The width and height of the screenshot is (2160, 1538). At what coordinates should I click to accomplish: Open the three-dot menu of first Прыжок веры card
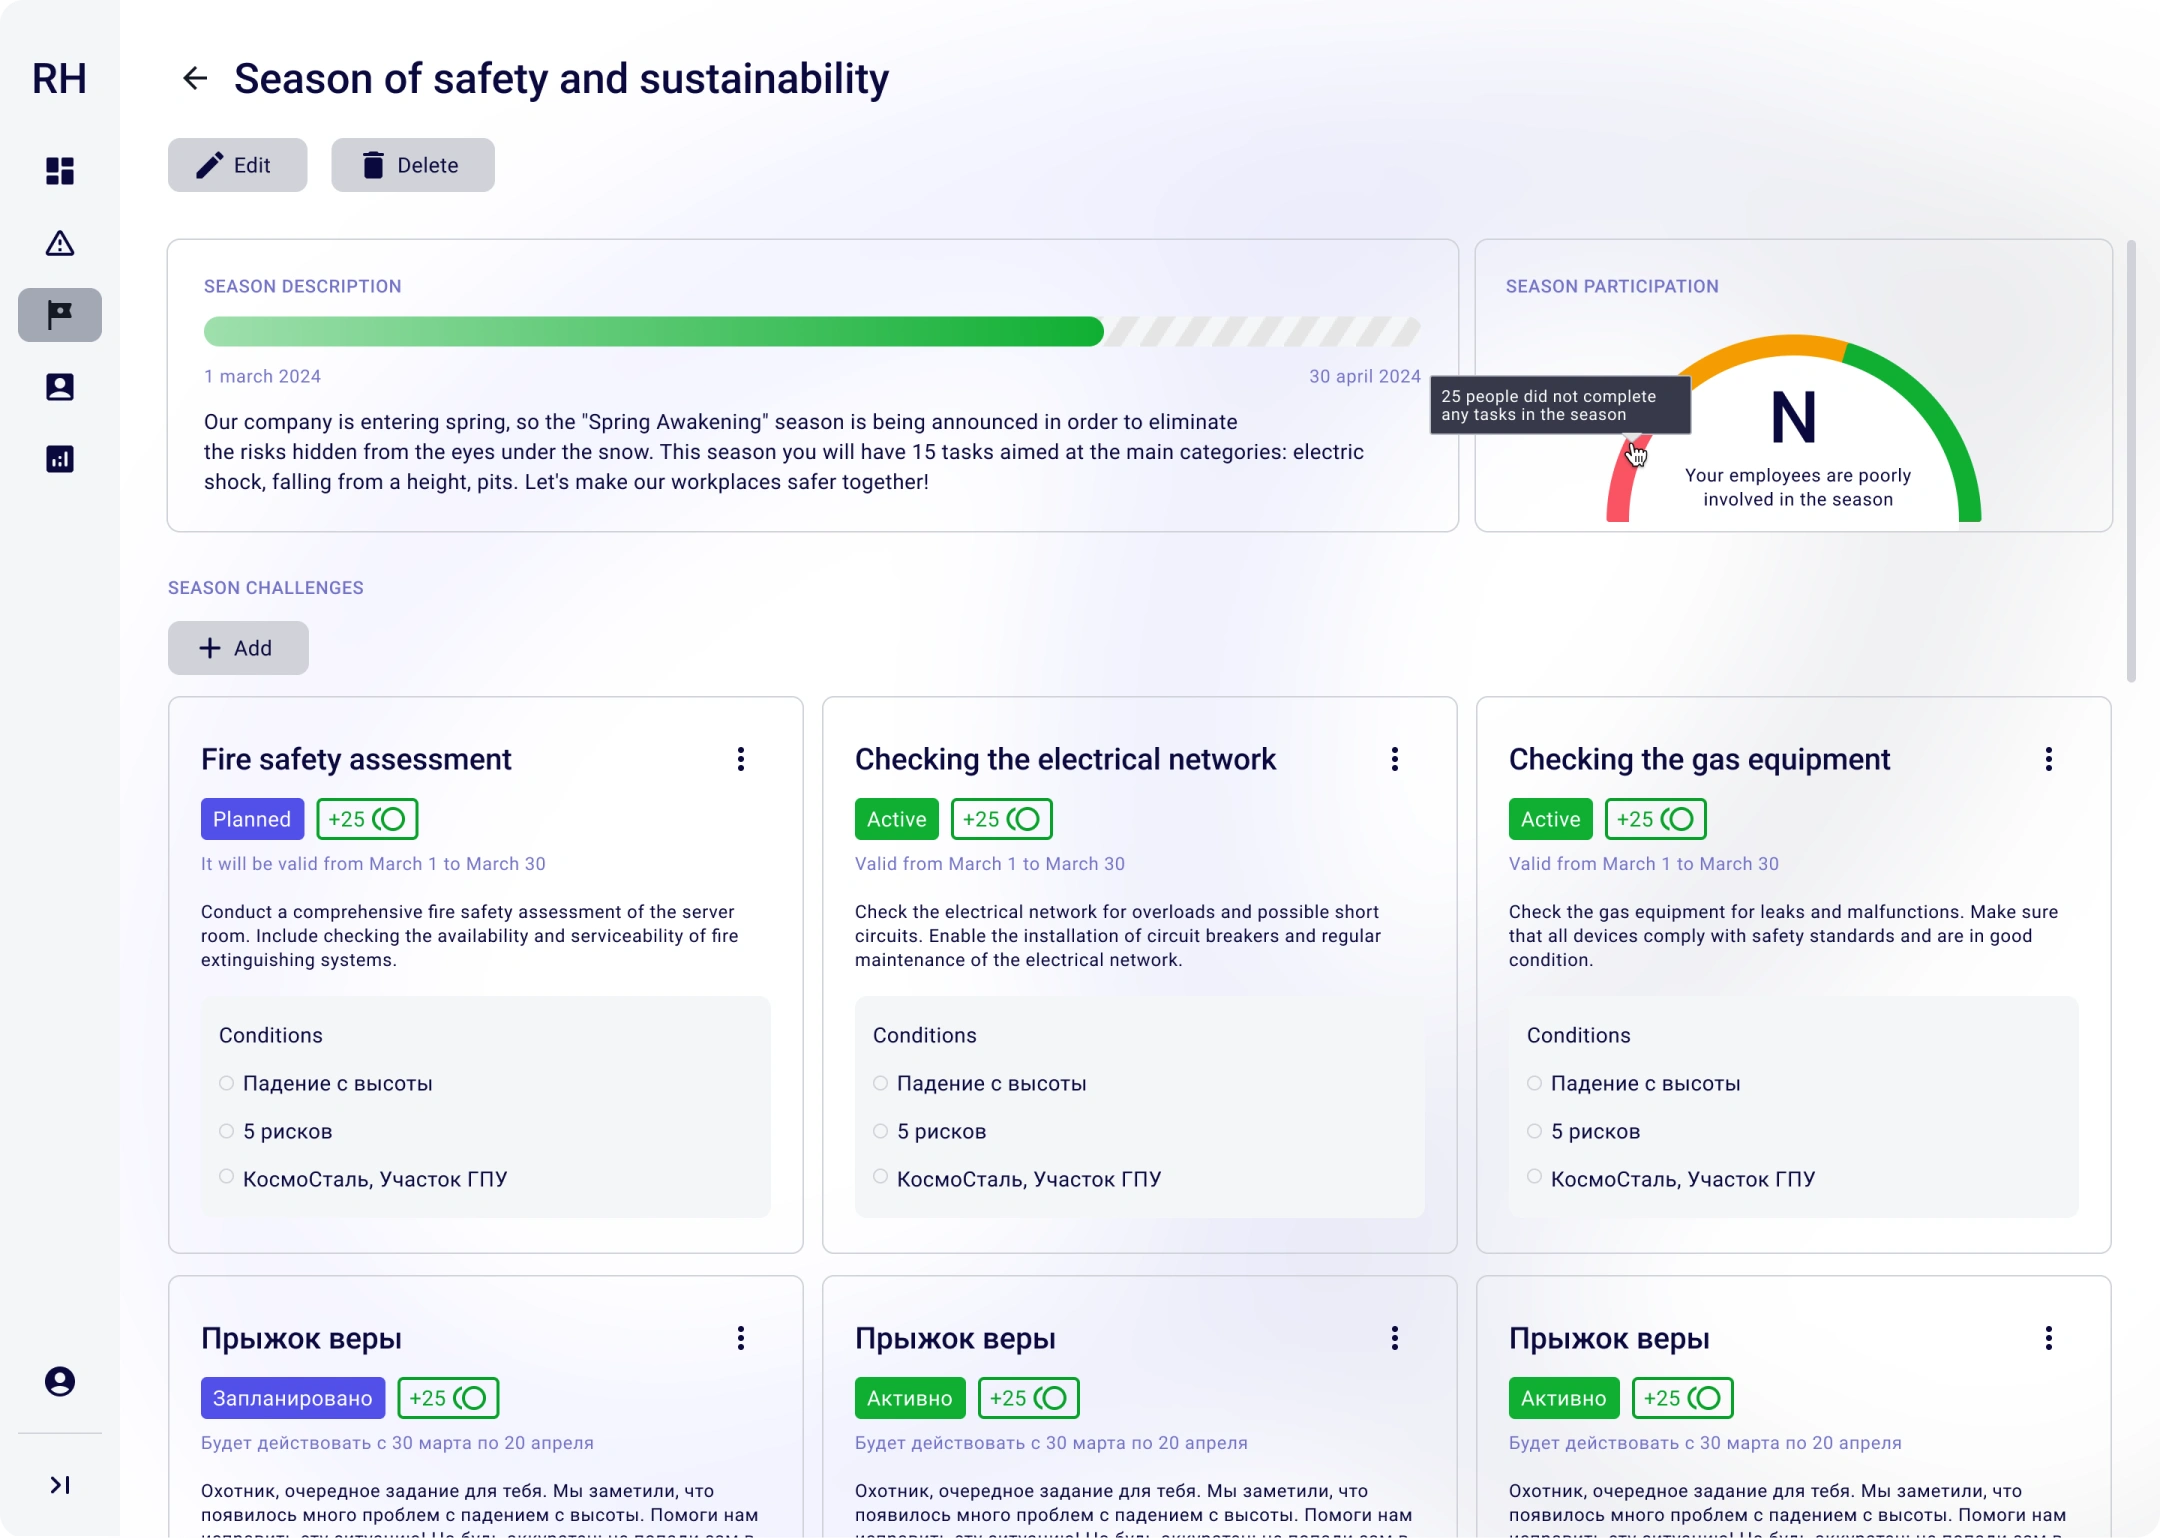[741, 1338]
